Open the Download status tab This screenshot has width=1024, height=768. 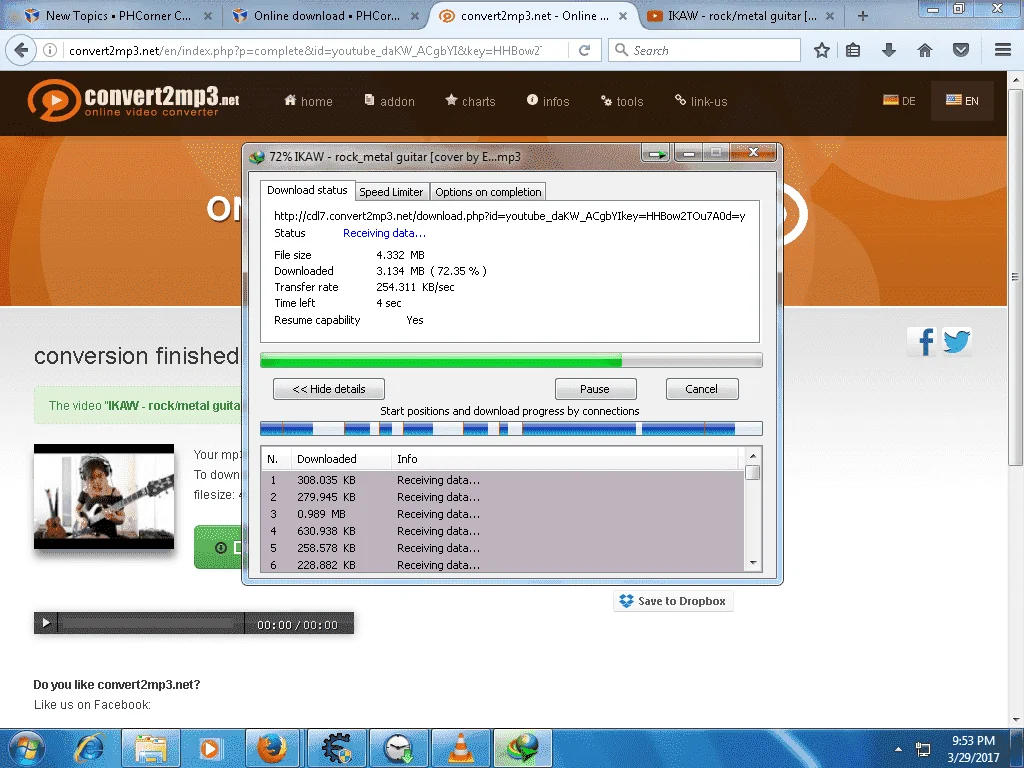[x=307, y=190]
